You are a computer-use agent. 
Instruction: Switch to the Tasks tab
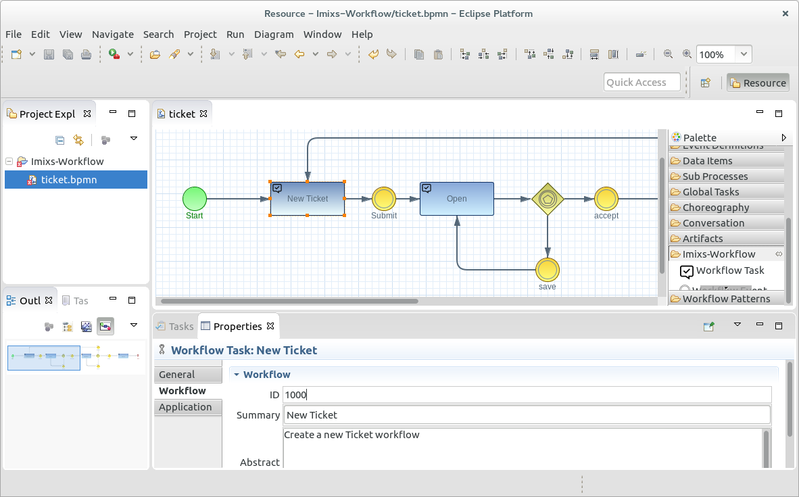[175, 326]
